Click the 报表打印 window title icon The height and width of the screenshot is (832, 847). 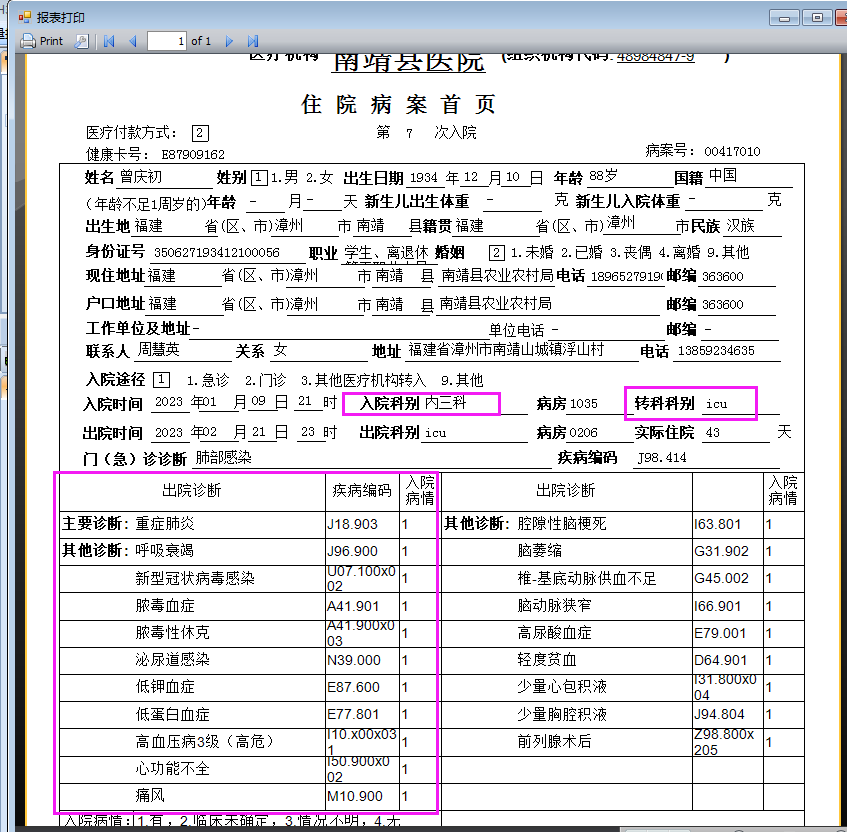[24, 17]
